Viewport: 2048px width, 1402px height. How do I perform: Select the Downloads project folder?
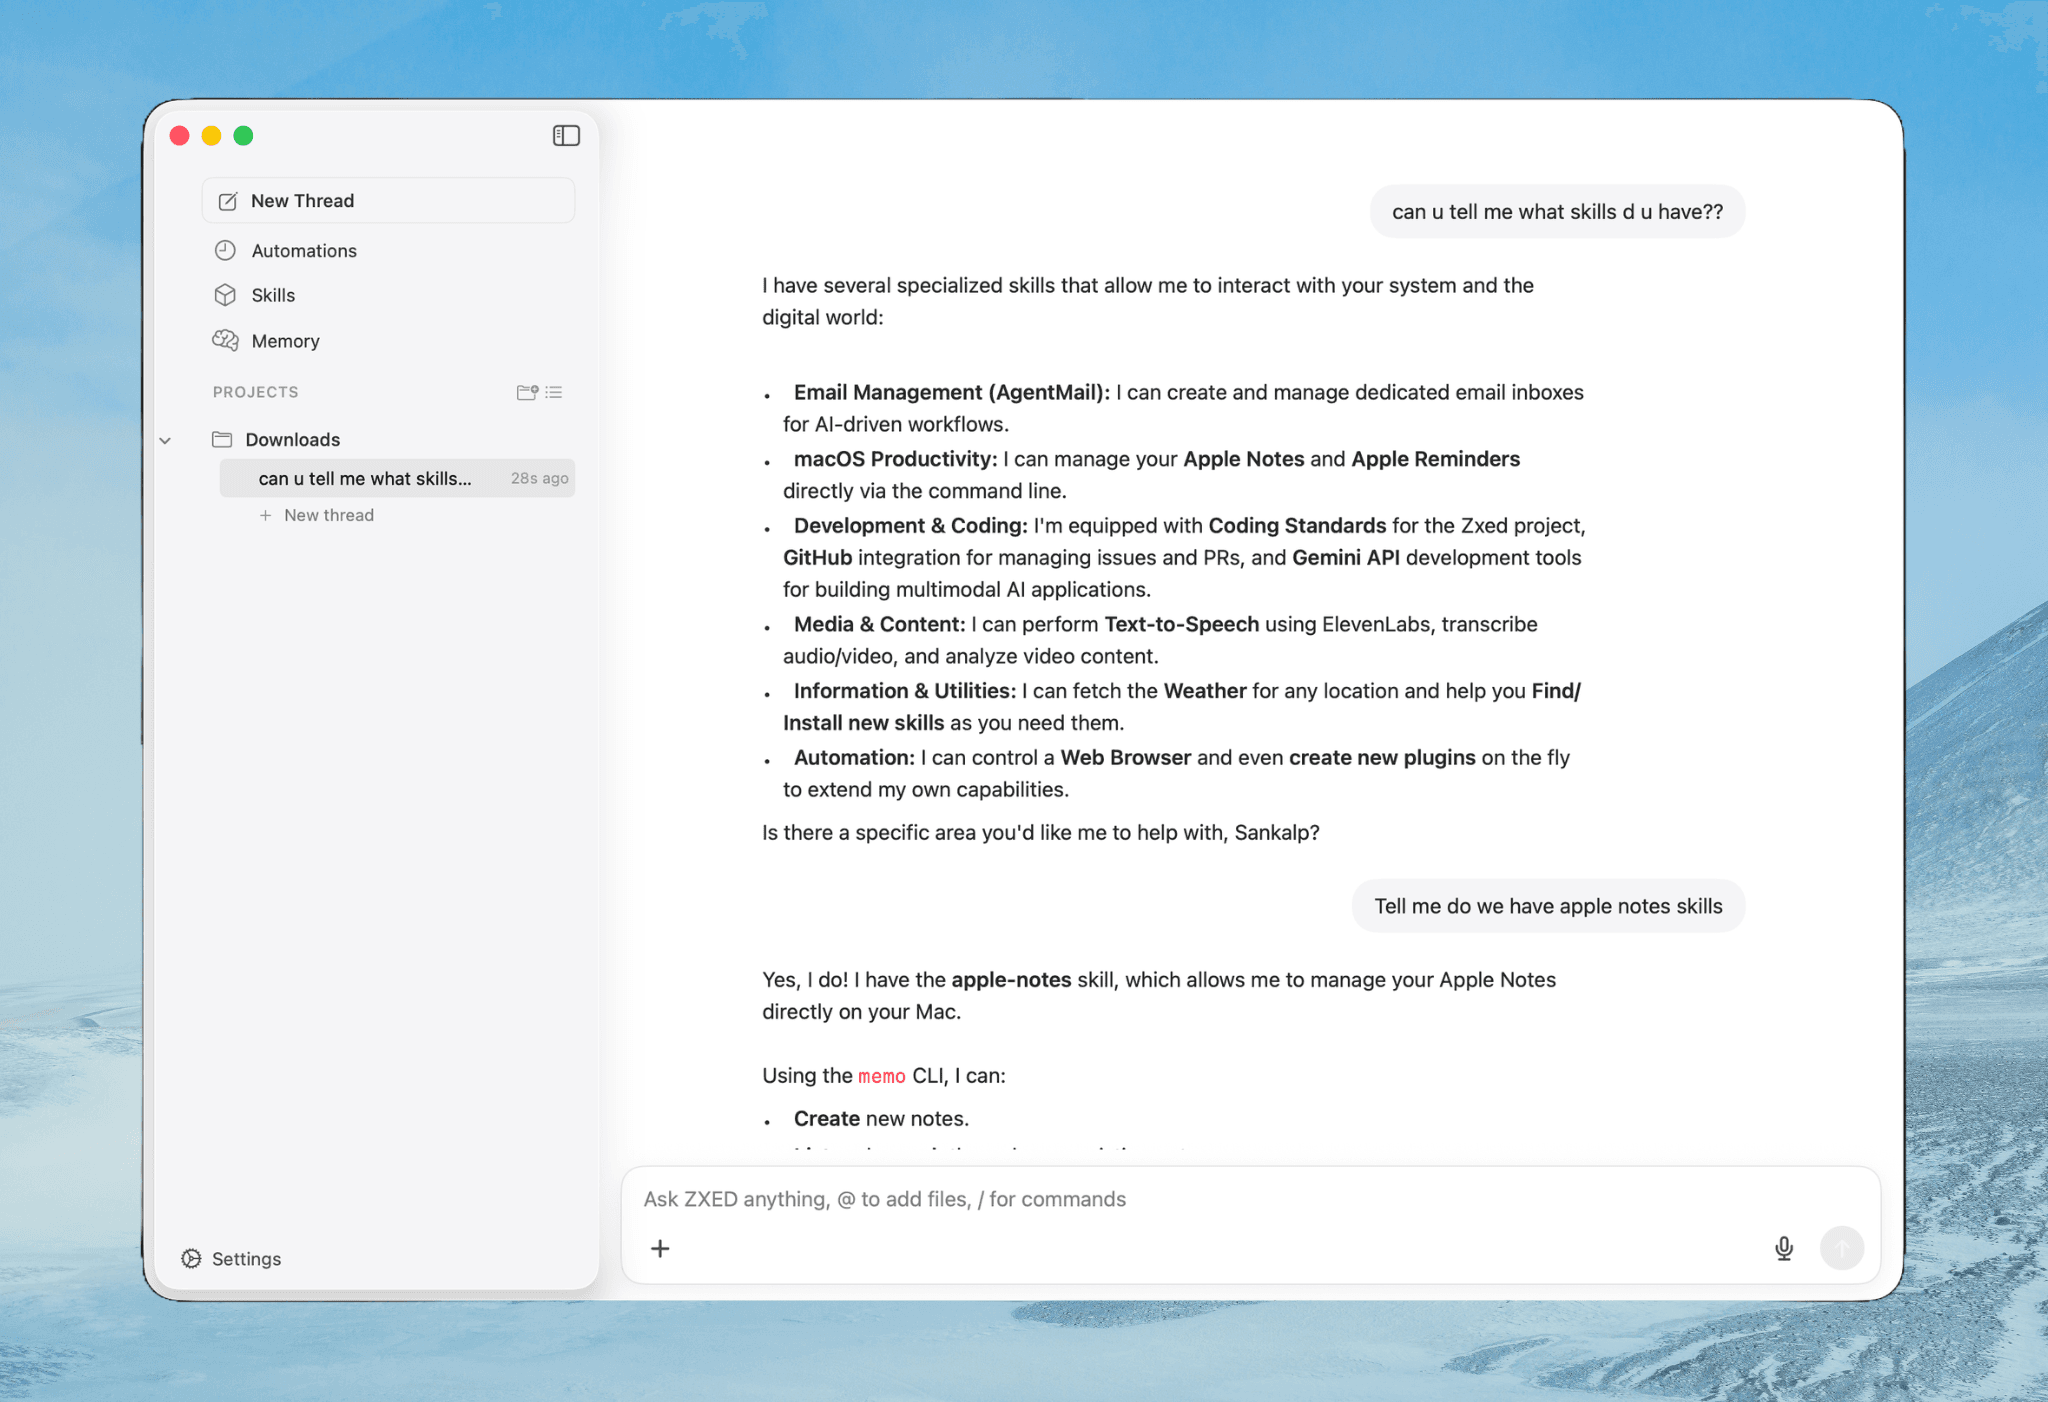292,440
